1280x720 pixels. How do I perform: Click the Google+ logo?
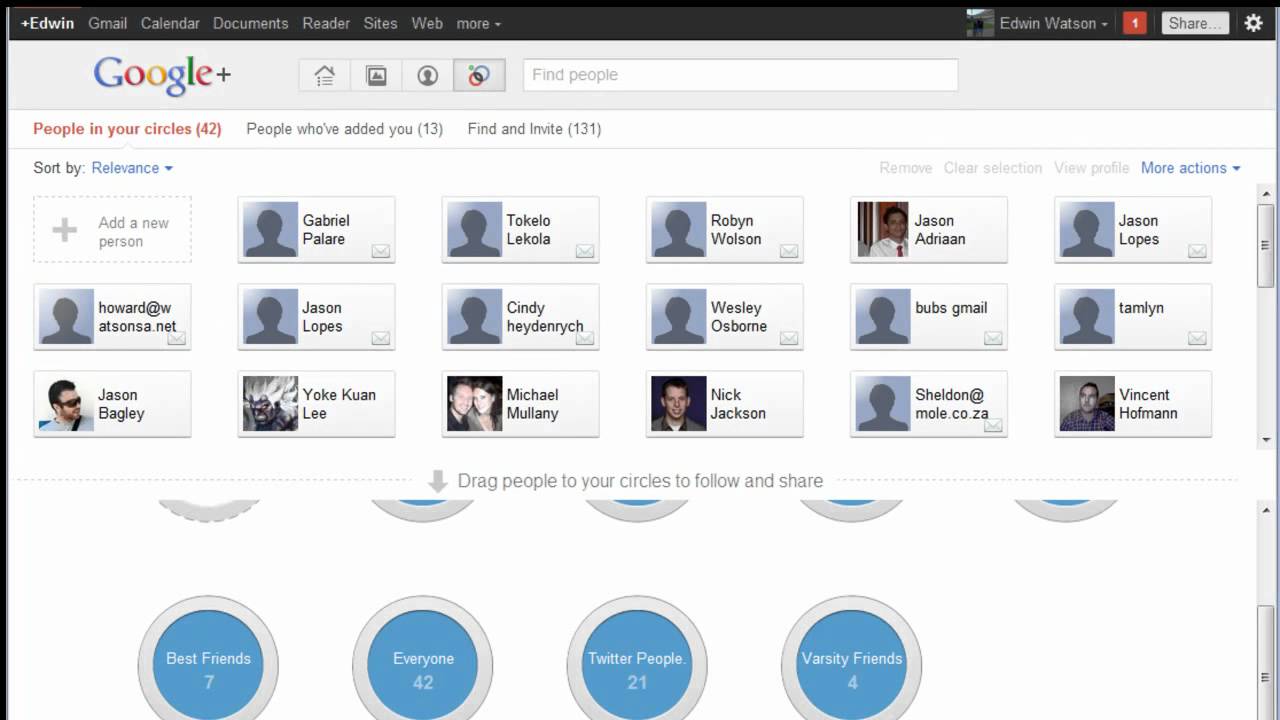[x=162, y=76]
